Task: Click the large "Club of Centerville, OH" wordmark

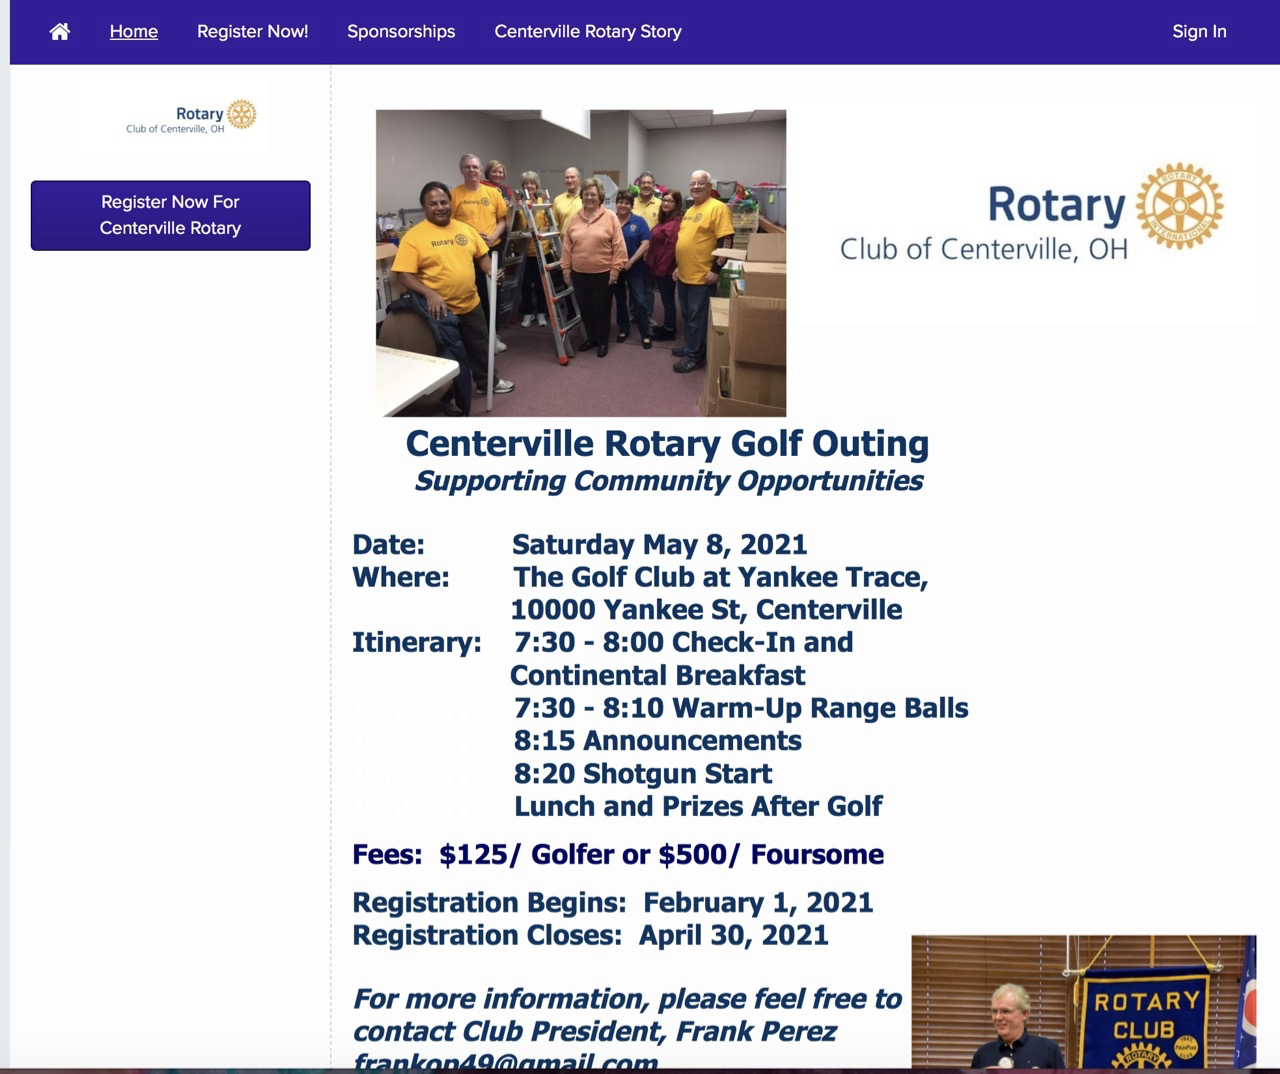Action: coord(983,249)
